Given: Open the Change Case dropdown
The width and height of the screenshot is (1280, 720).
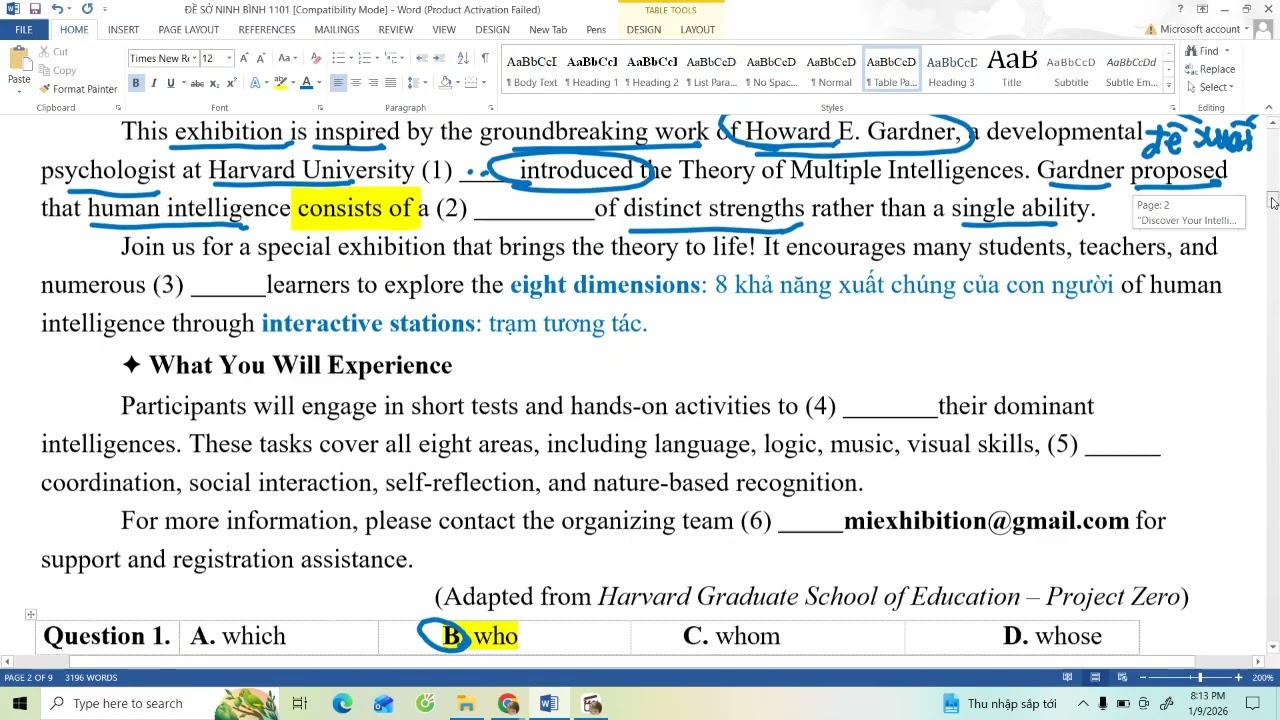Looking at the screenshot, I should tap(288, 58).
